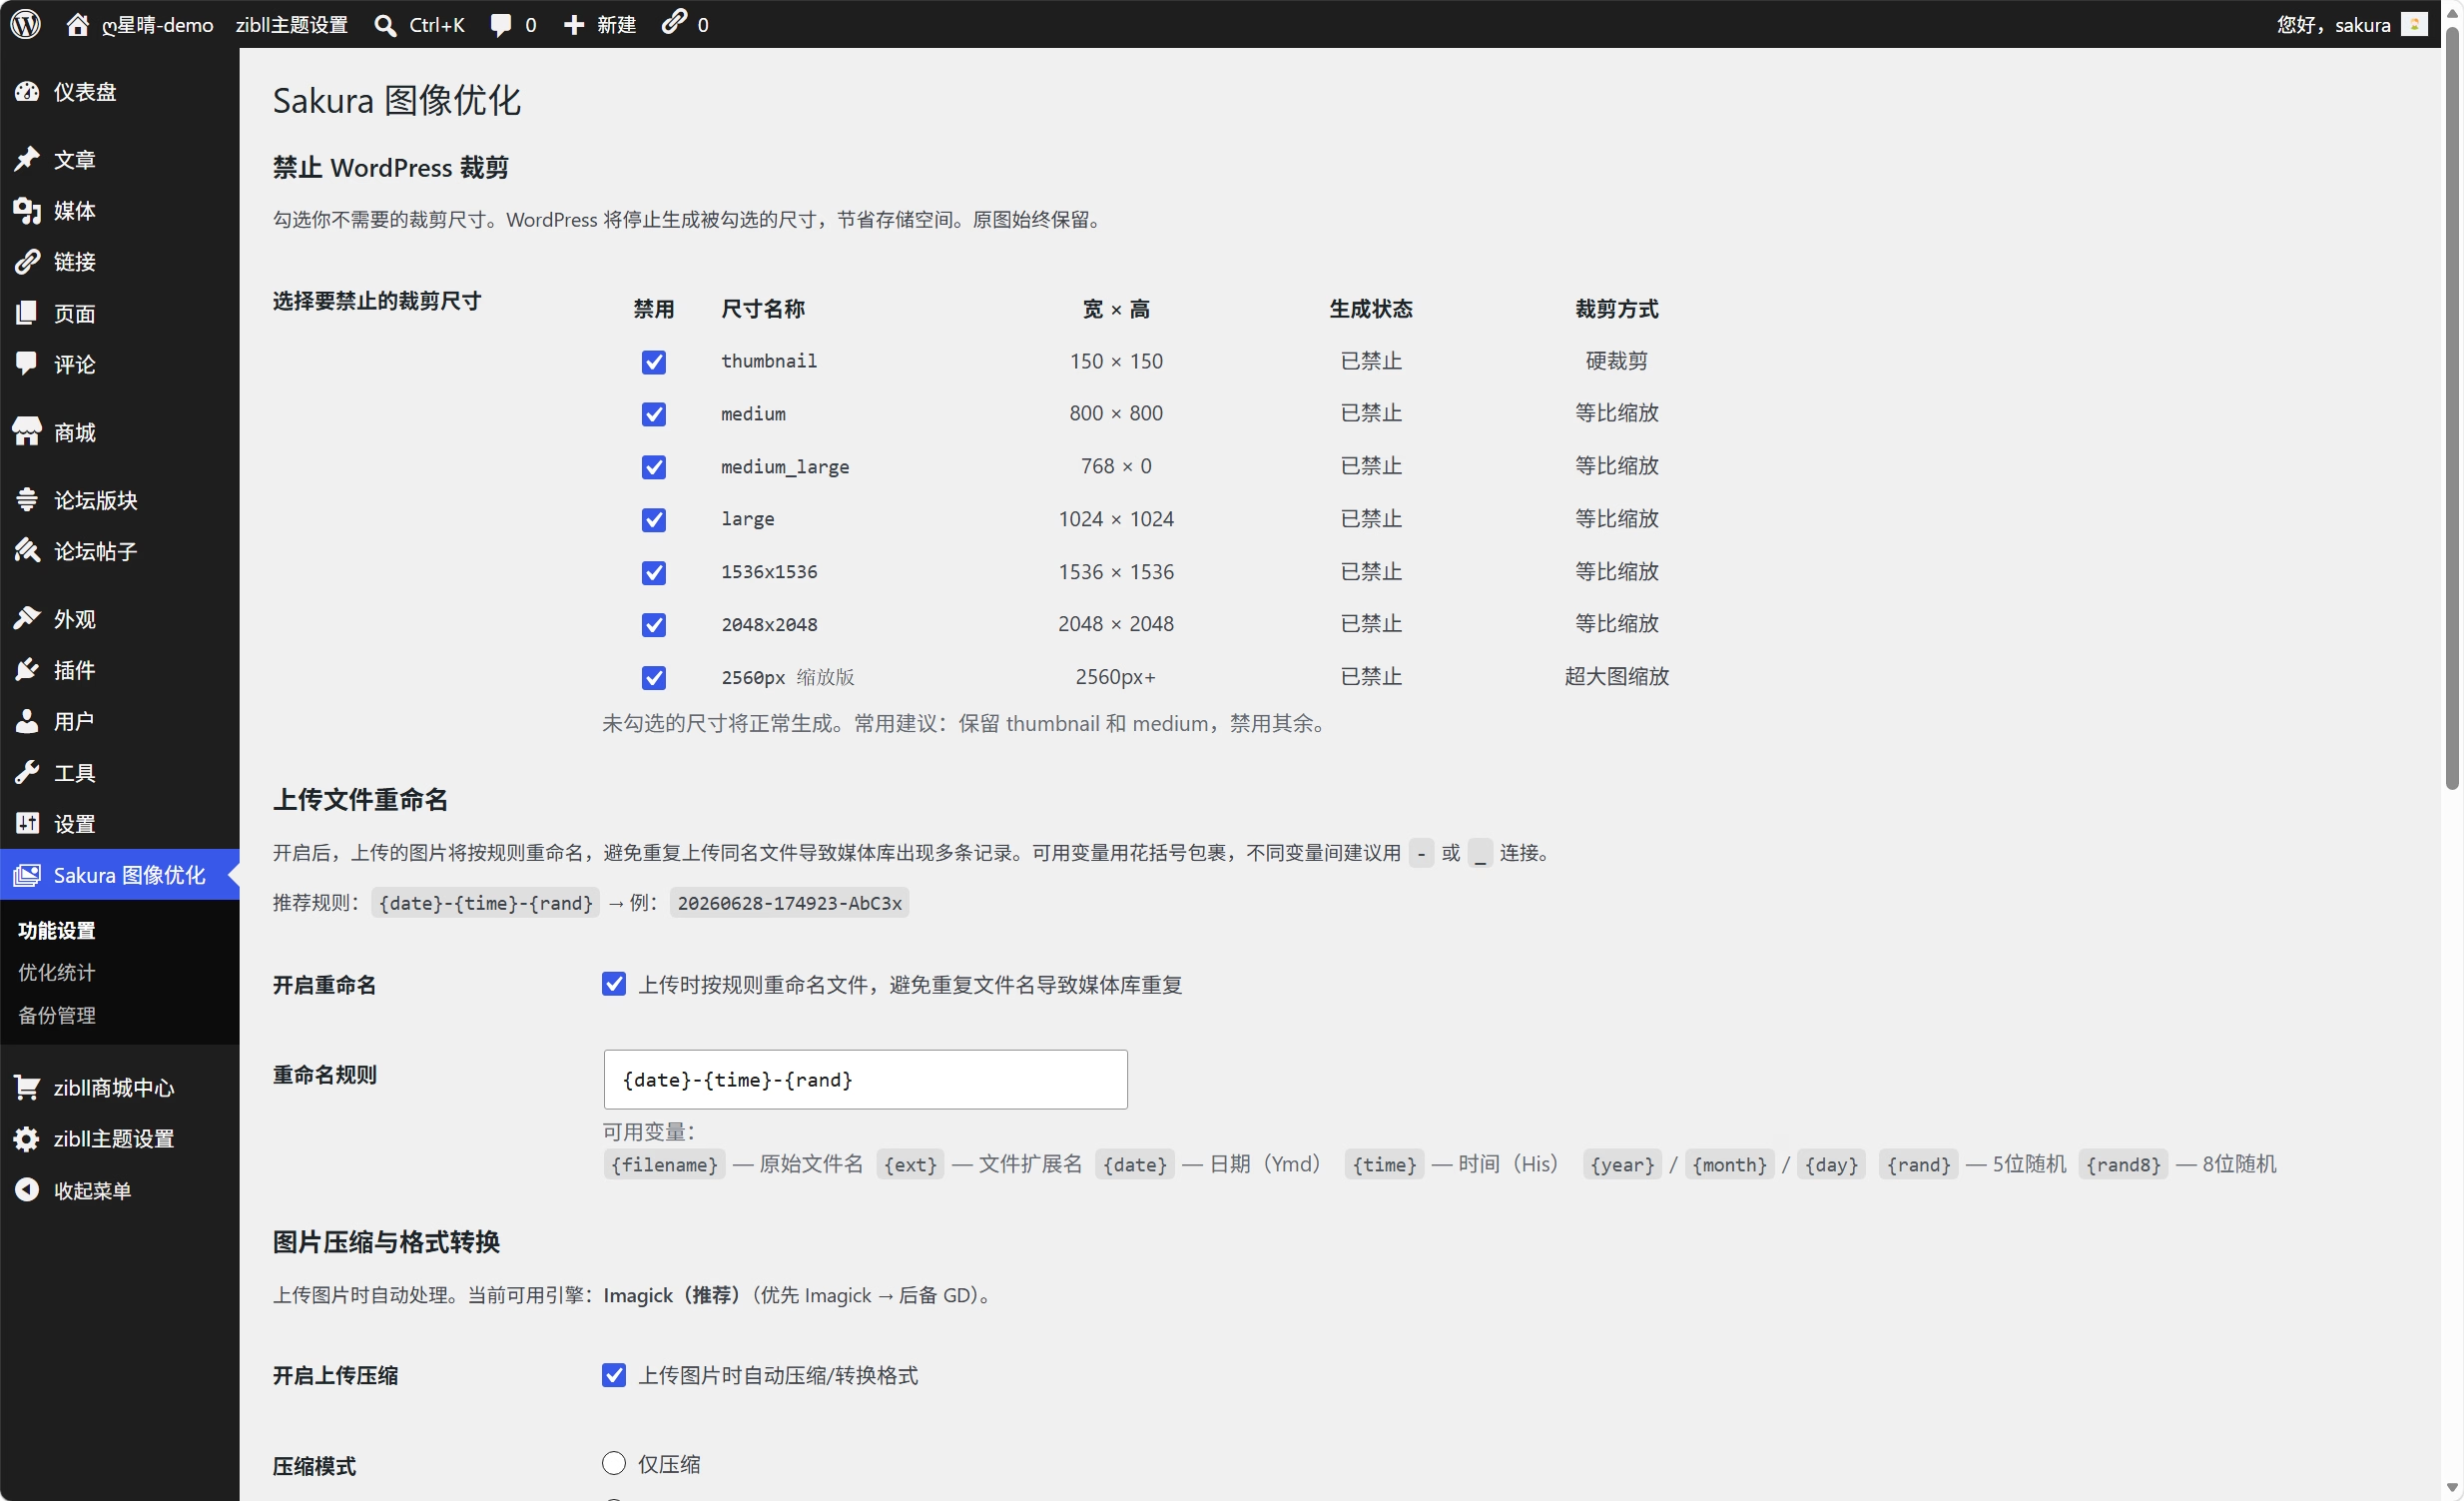This screenshot has width=2464, height=1501.
Task: Click the {year} variable tag
Action: coord(1622,1164)
